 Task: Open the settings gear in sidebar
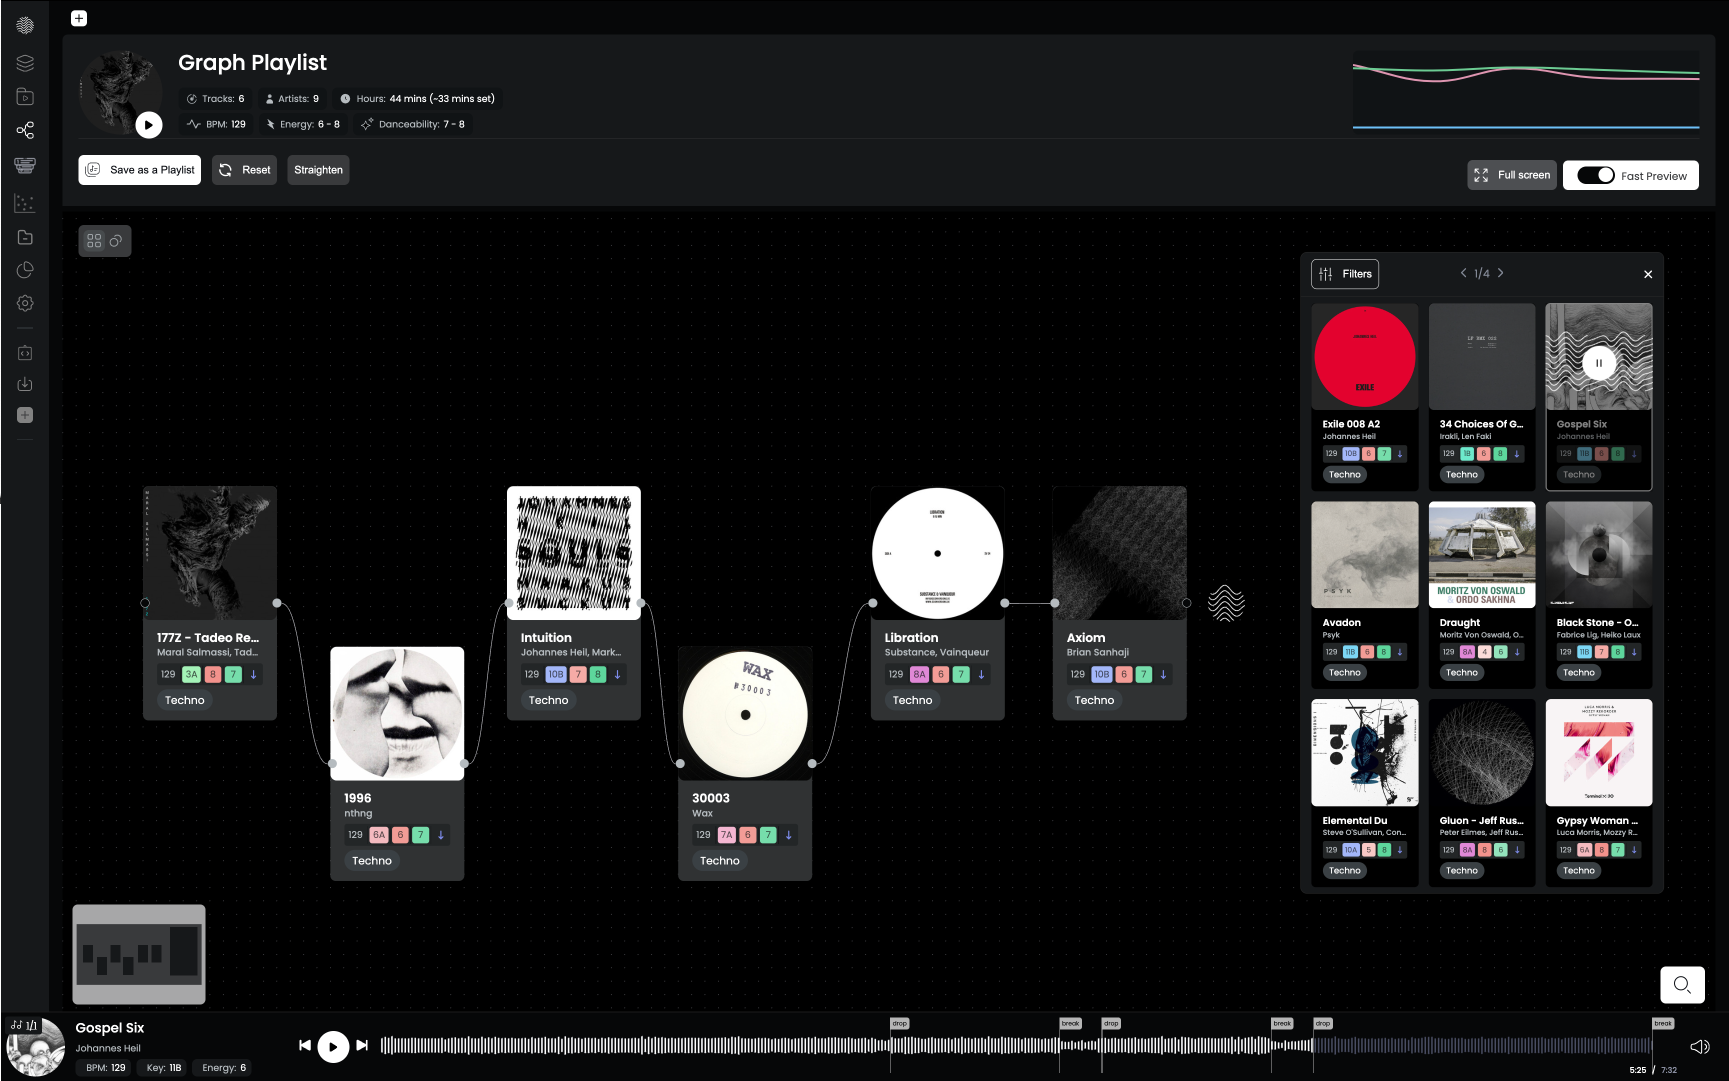25,303
